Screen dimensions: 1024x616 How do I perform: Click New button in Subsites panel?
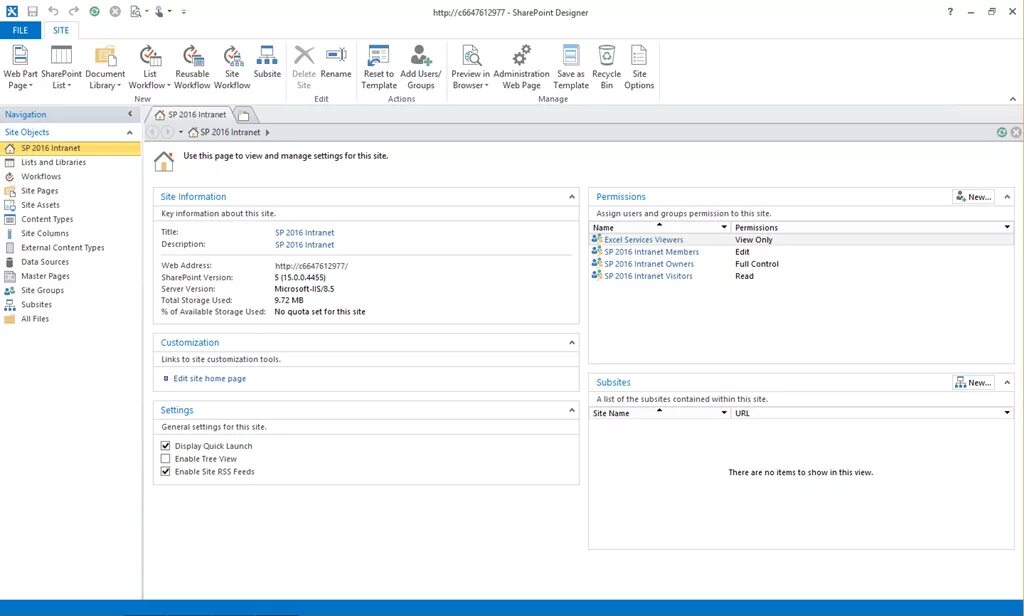click(973, 382)
